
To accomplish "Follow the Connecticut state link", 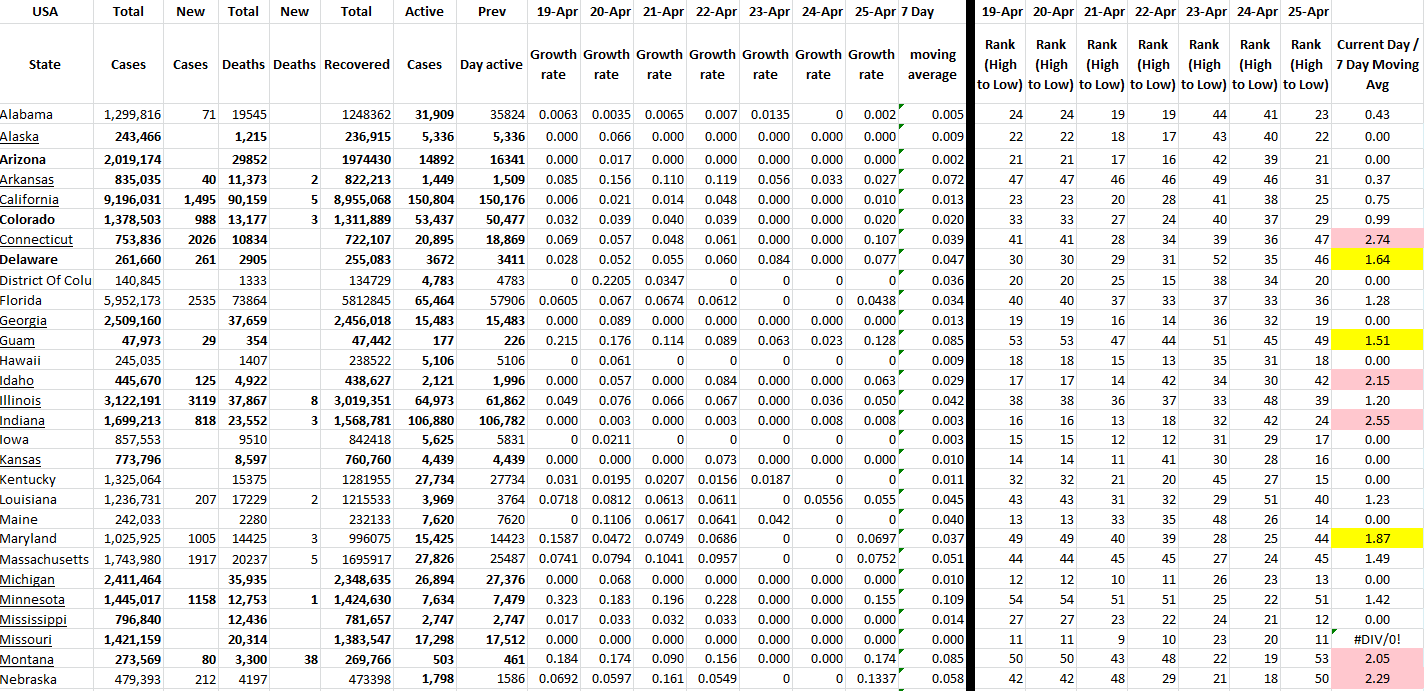I will (x=36, y=240).
